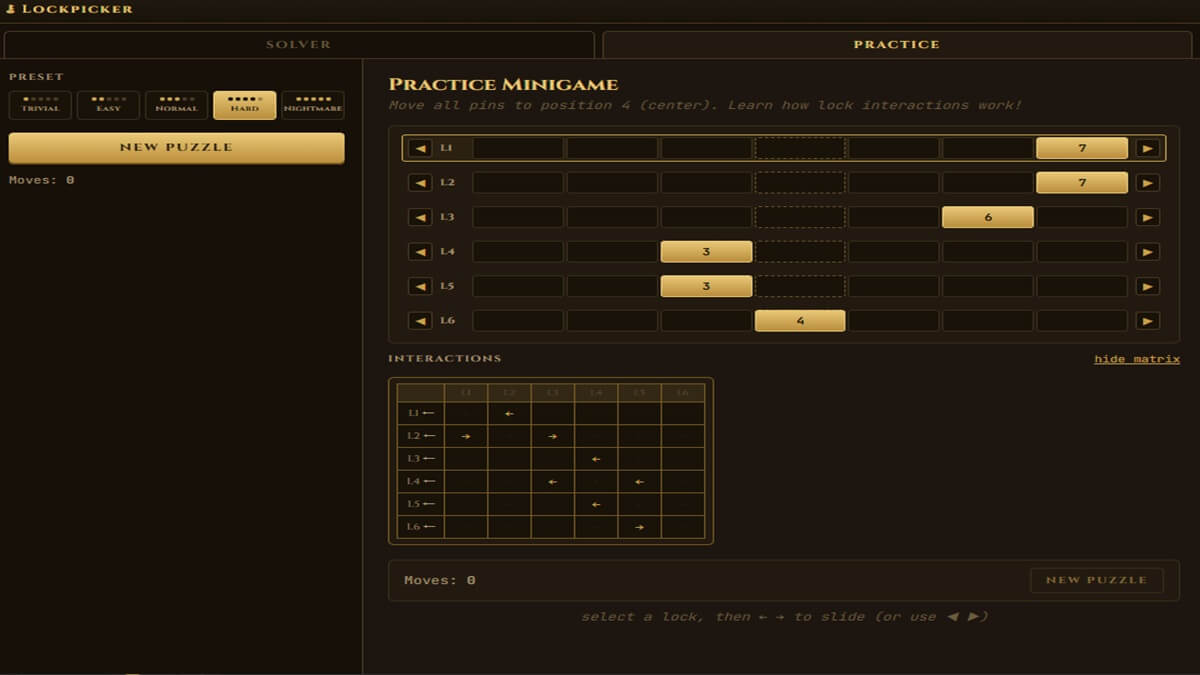This screenshot has width=1200, height=675.
Task: Move lock L3 right using its arrow
Action: (1148, 217)
